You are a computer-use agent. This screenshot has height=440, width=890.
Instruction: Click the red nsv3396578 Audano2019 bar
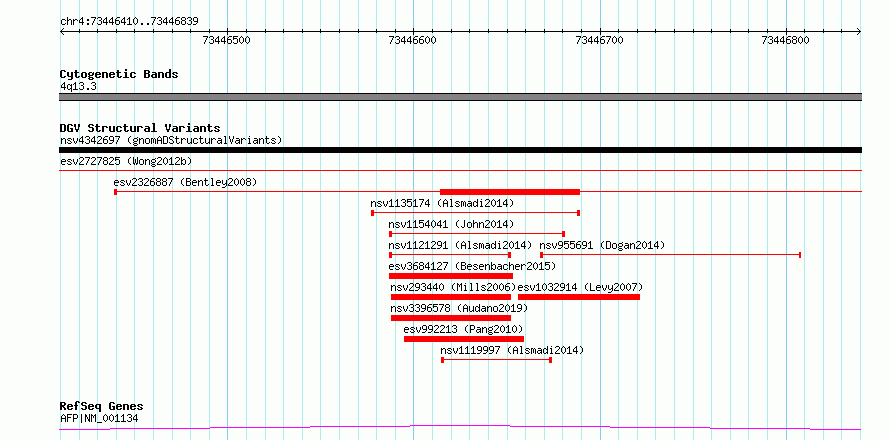(451, 318)
